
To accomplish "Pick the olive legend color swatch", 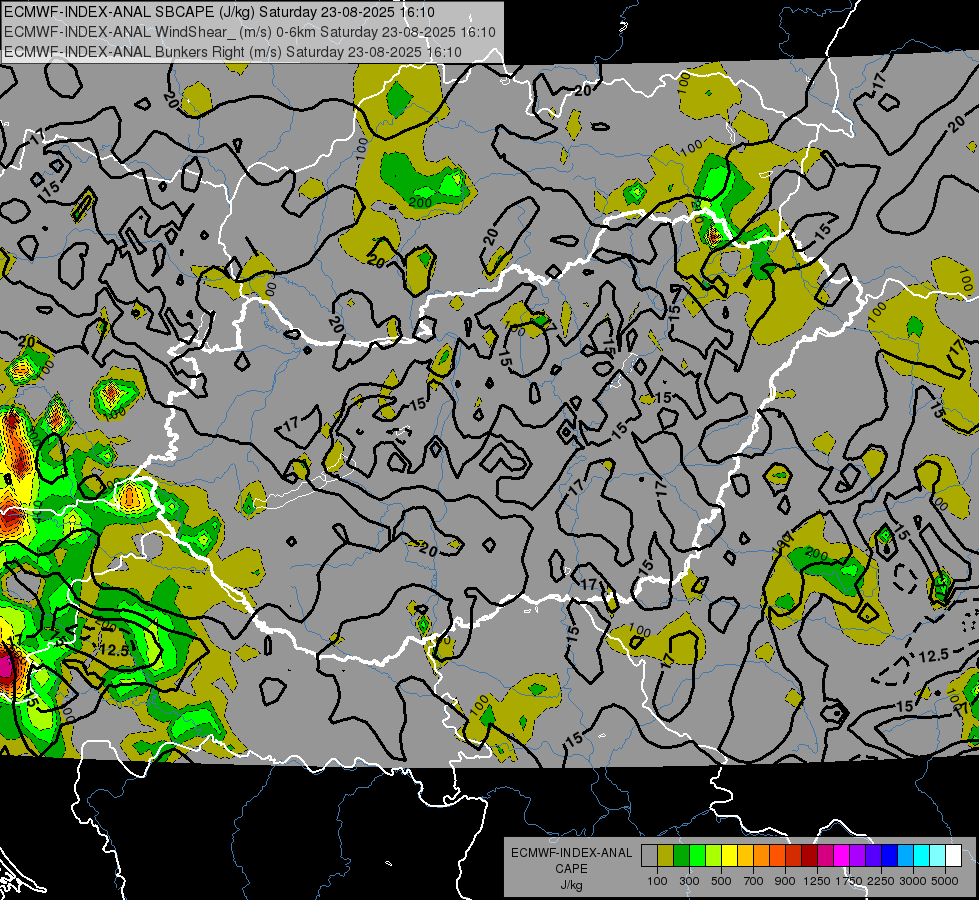I will tap(665, 856).
